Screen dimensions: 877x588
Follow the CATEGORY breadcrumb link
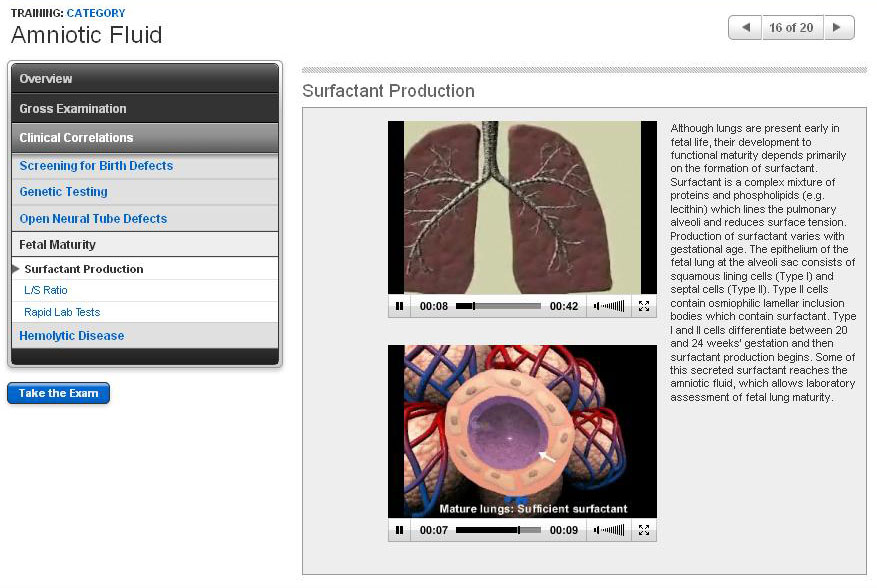click(96, 13)
